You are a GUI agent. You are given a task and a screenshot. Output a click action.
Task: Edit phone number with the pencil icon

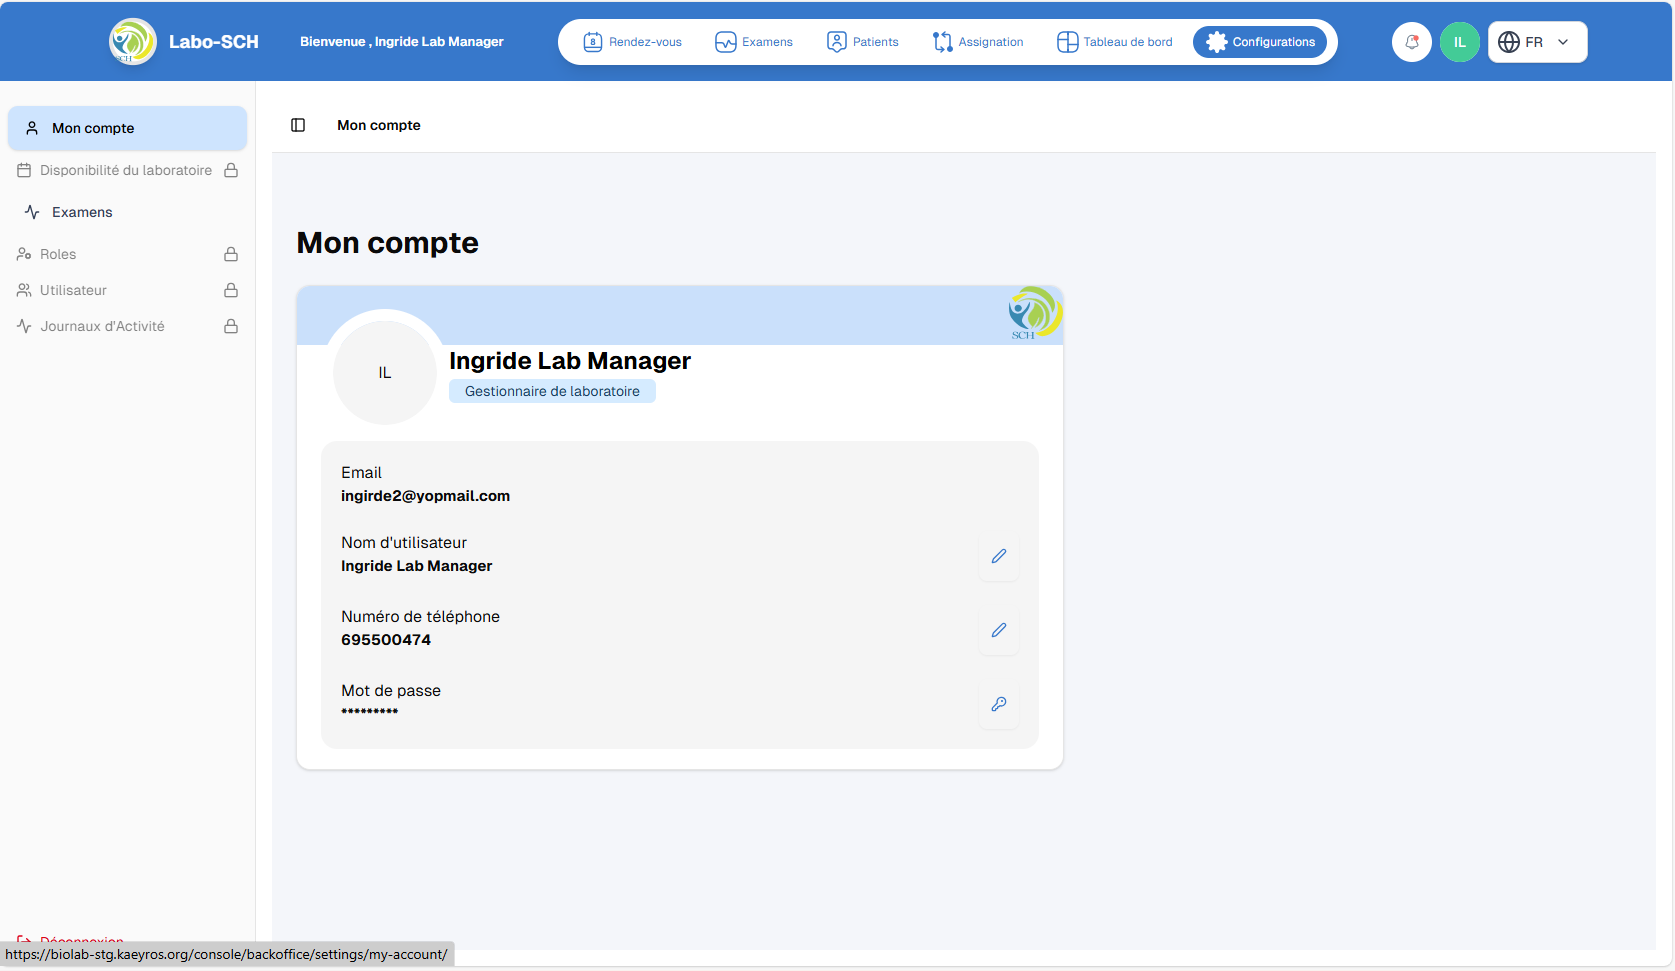998,630
